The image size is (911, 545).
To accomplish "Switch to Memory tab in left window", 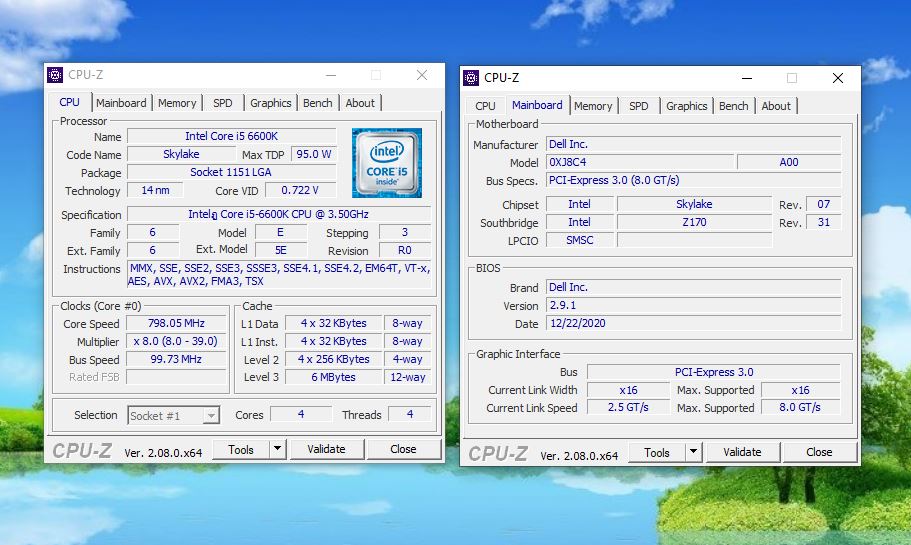I will coord(177,103).
